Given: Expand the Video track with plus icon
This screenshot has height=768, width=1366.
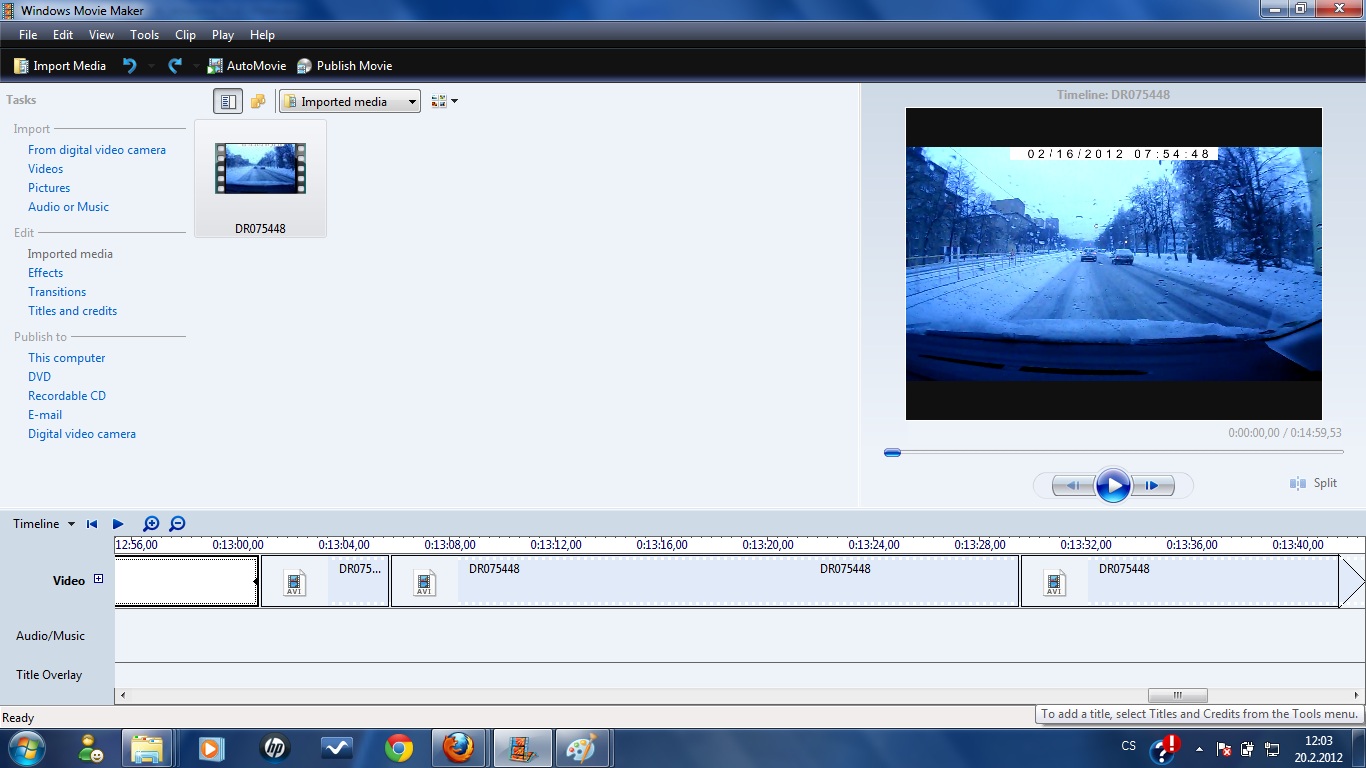Looking at the screenshot, I should coord(98,579).
